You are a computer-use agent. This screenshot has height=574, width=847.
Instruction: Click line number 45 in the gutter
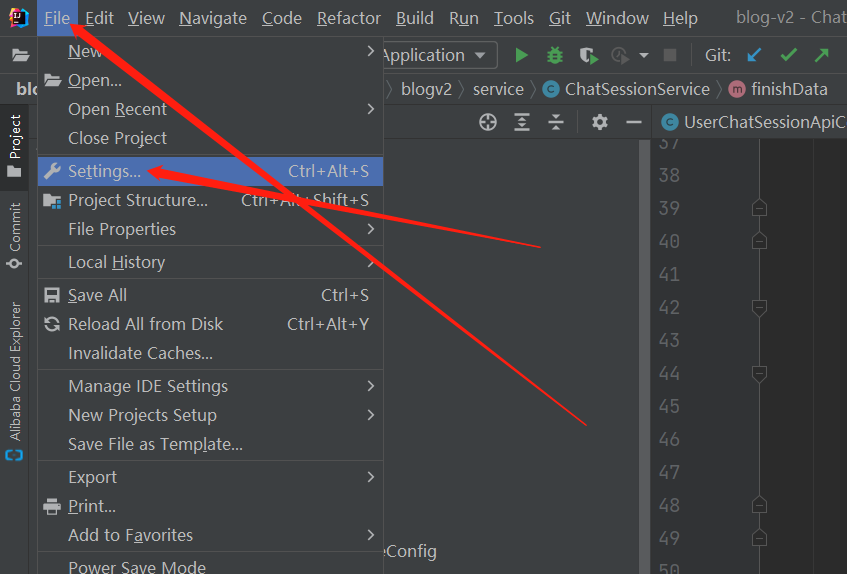tap(669, 406)
